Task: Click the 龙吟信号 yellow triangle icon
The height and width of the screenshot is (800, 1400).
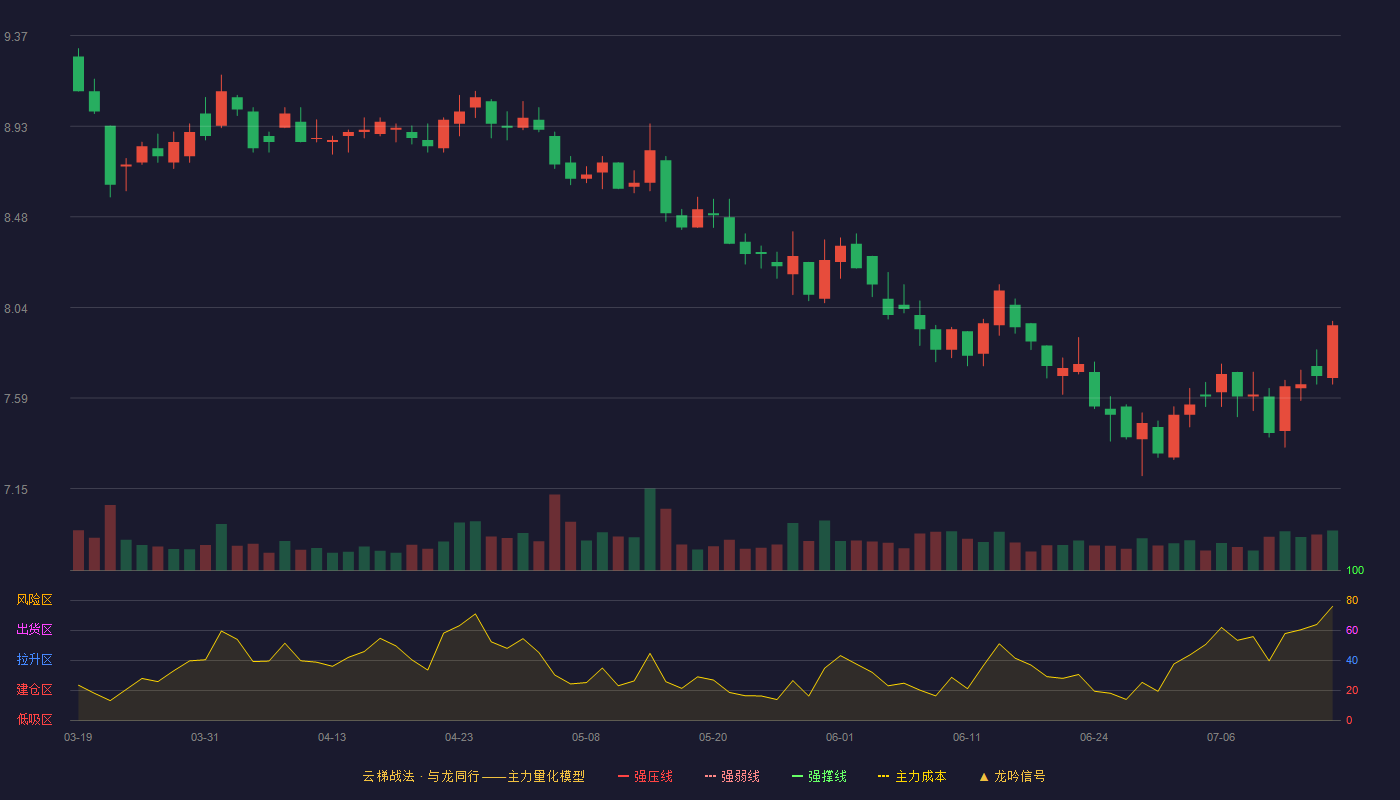Action: pyautogui.click(x=984, y=776)
